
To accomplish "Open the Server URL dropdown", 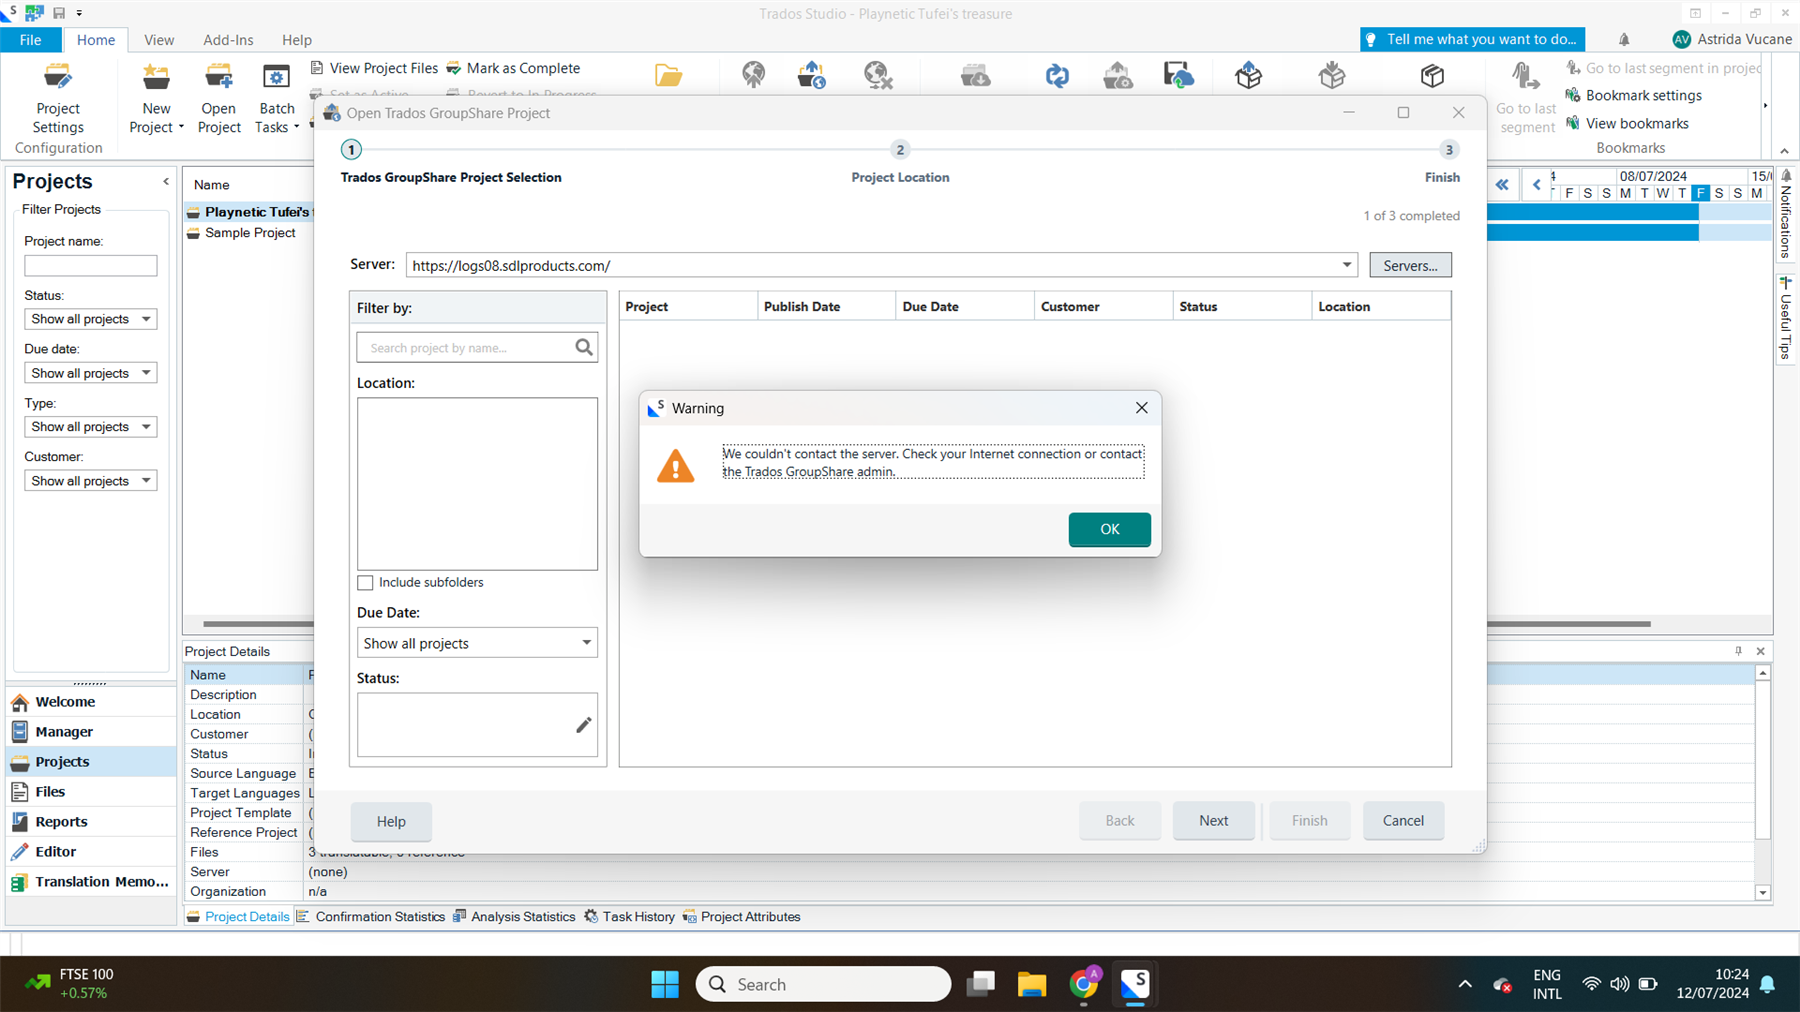I will coord(1346,265).
